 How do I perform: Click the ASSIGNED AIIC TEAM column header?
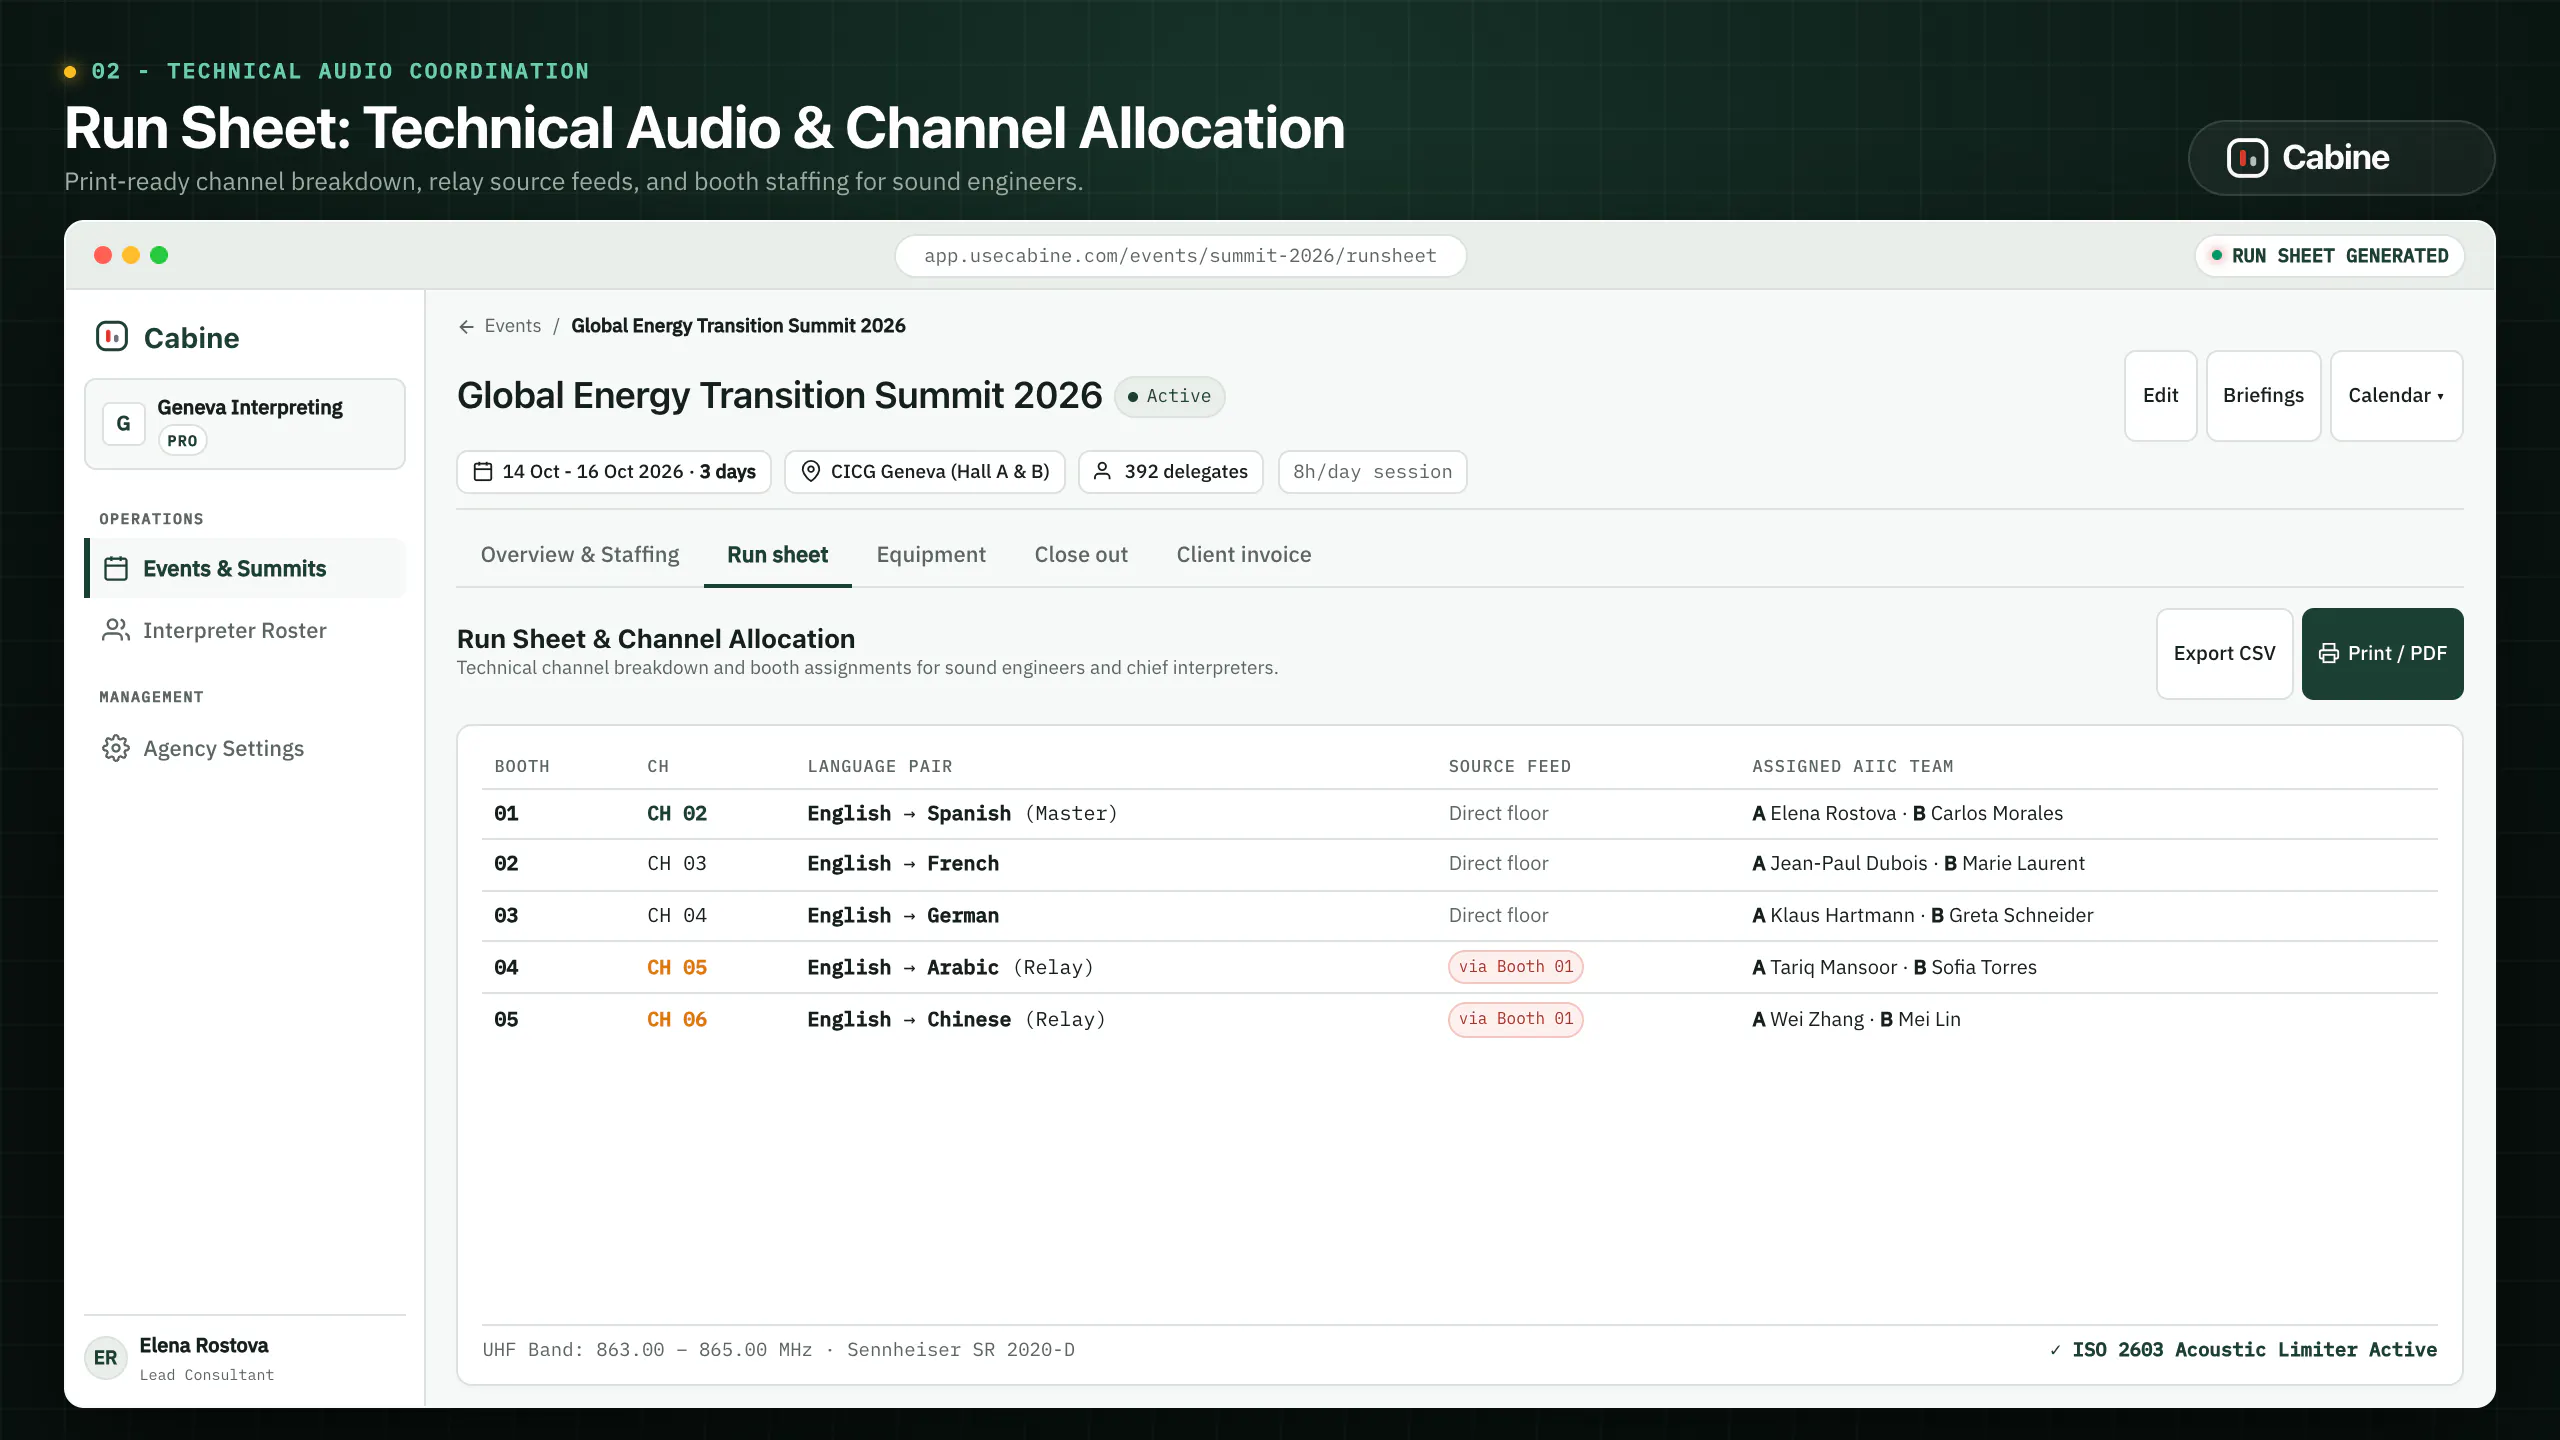coord(1852,767)
